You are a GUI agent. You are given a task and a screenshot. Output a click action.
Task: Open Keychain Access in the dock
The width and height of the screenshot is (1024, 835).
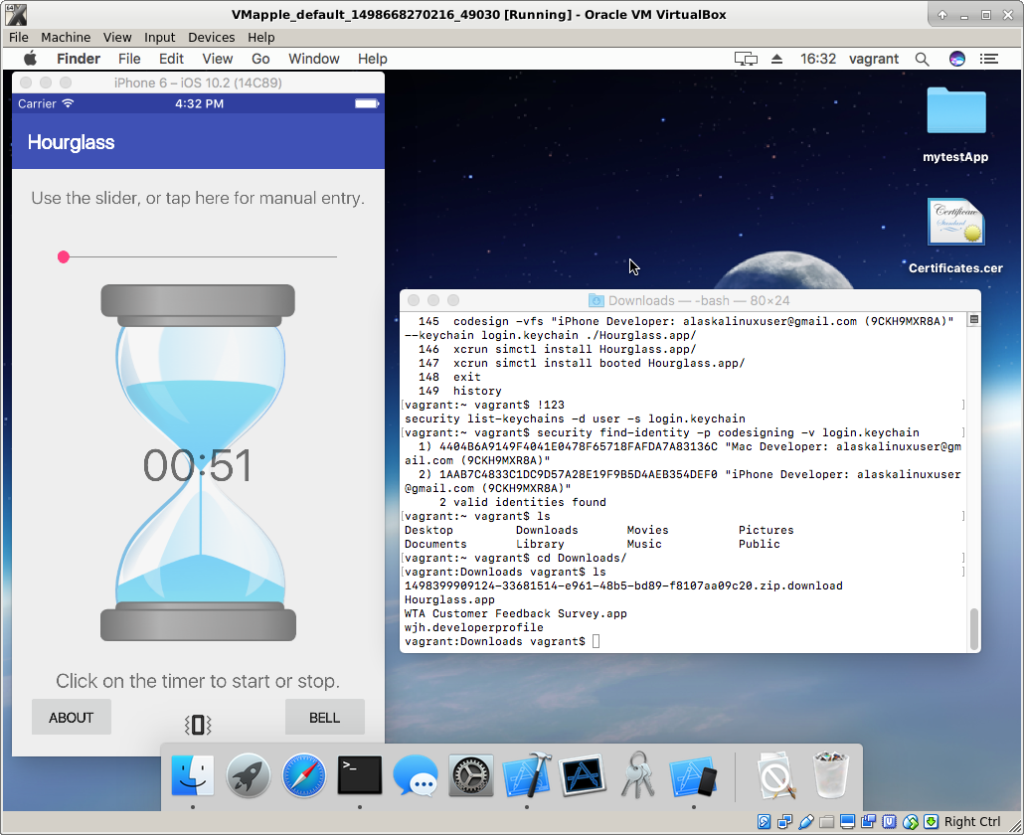point(638,775)
